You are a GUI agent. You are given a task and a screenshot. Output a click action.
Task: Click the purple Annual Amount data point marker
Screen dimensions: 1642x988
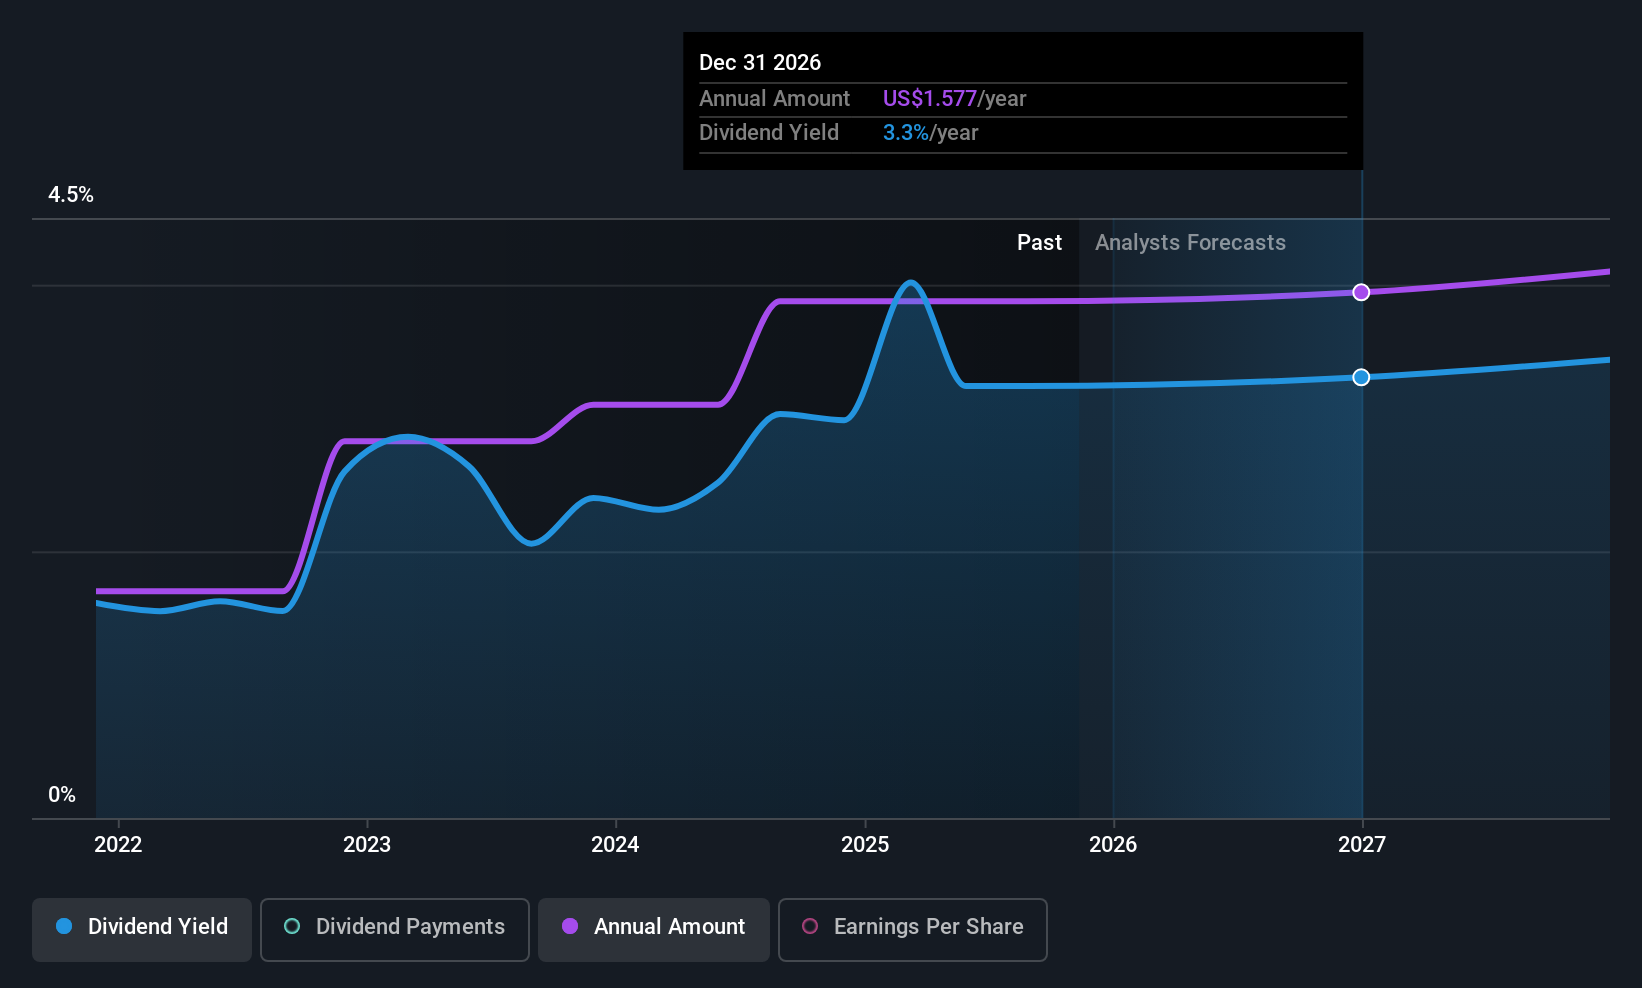[1361, 292]
